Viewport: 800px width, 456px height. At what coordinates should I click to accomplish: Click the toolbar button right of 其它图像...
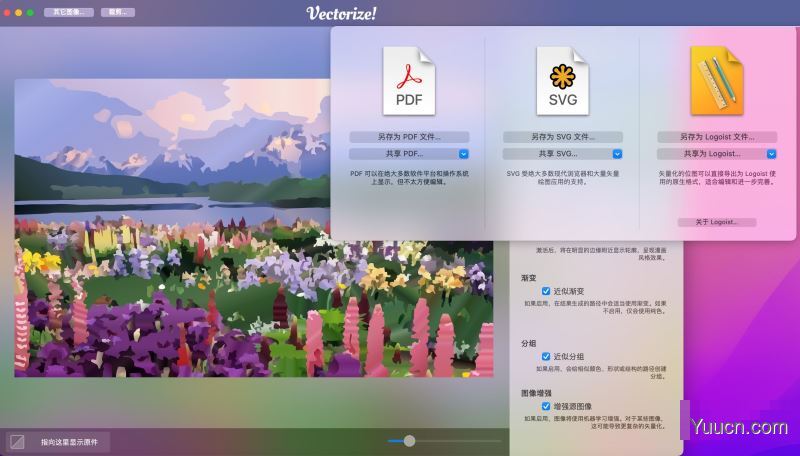click(118, 12)
